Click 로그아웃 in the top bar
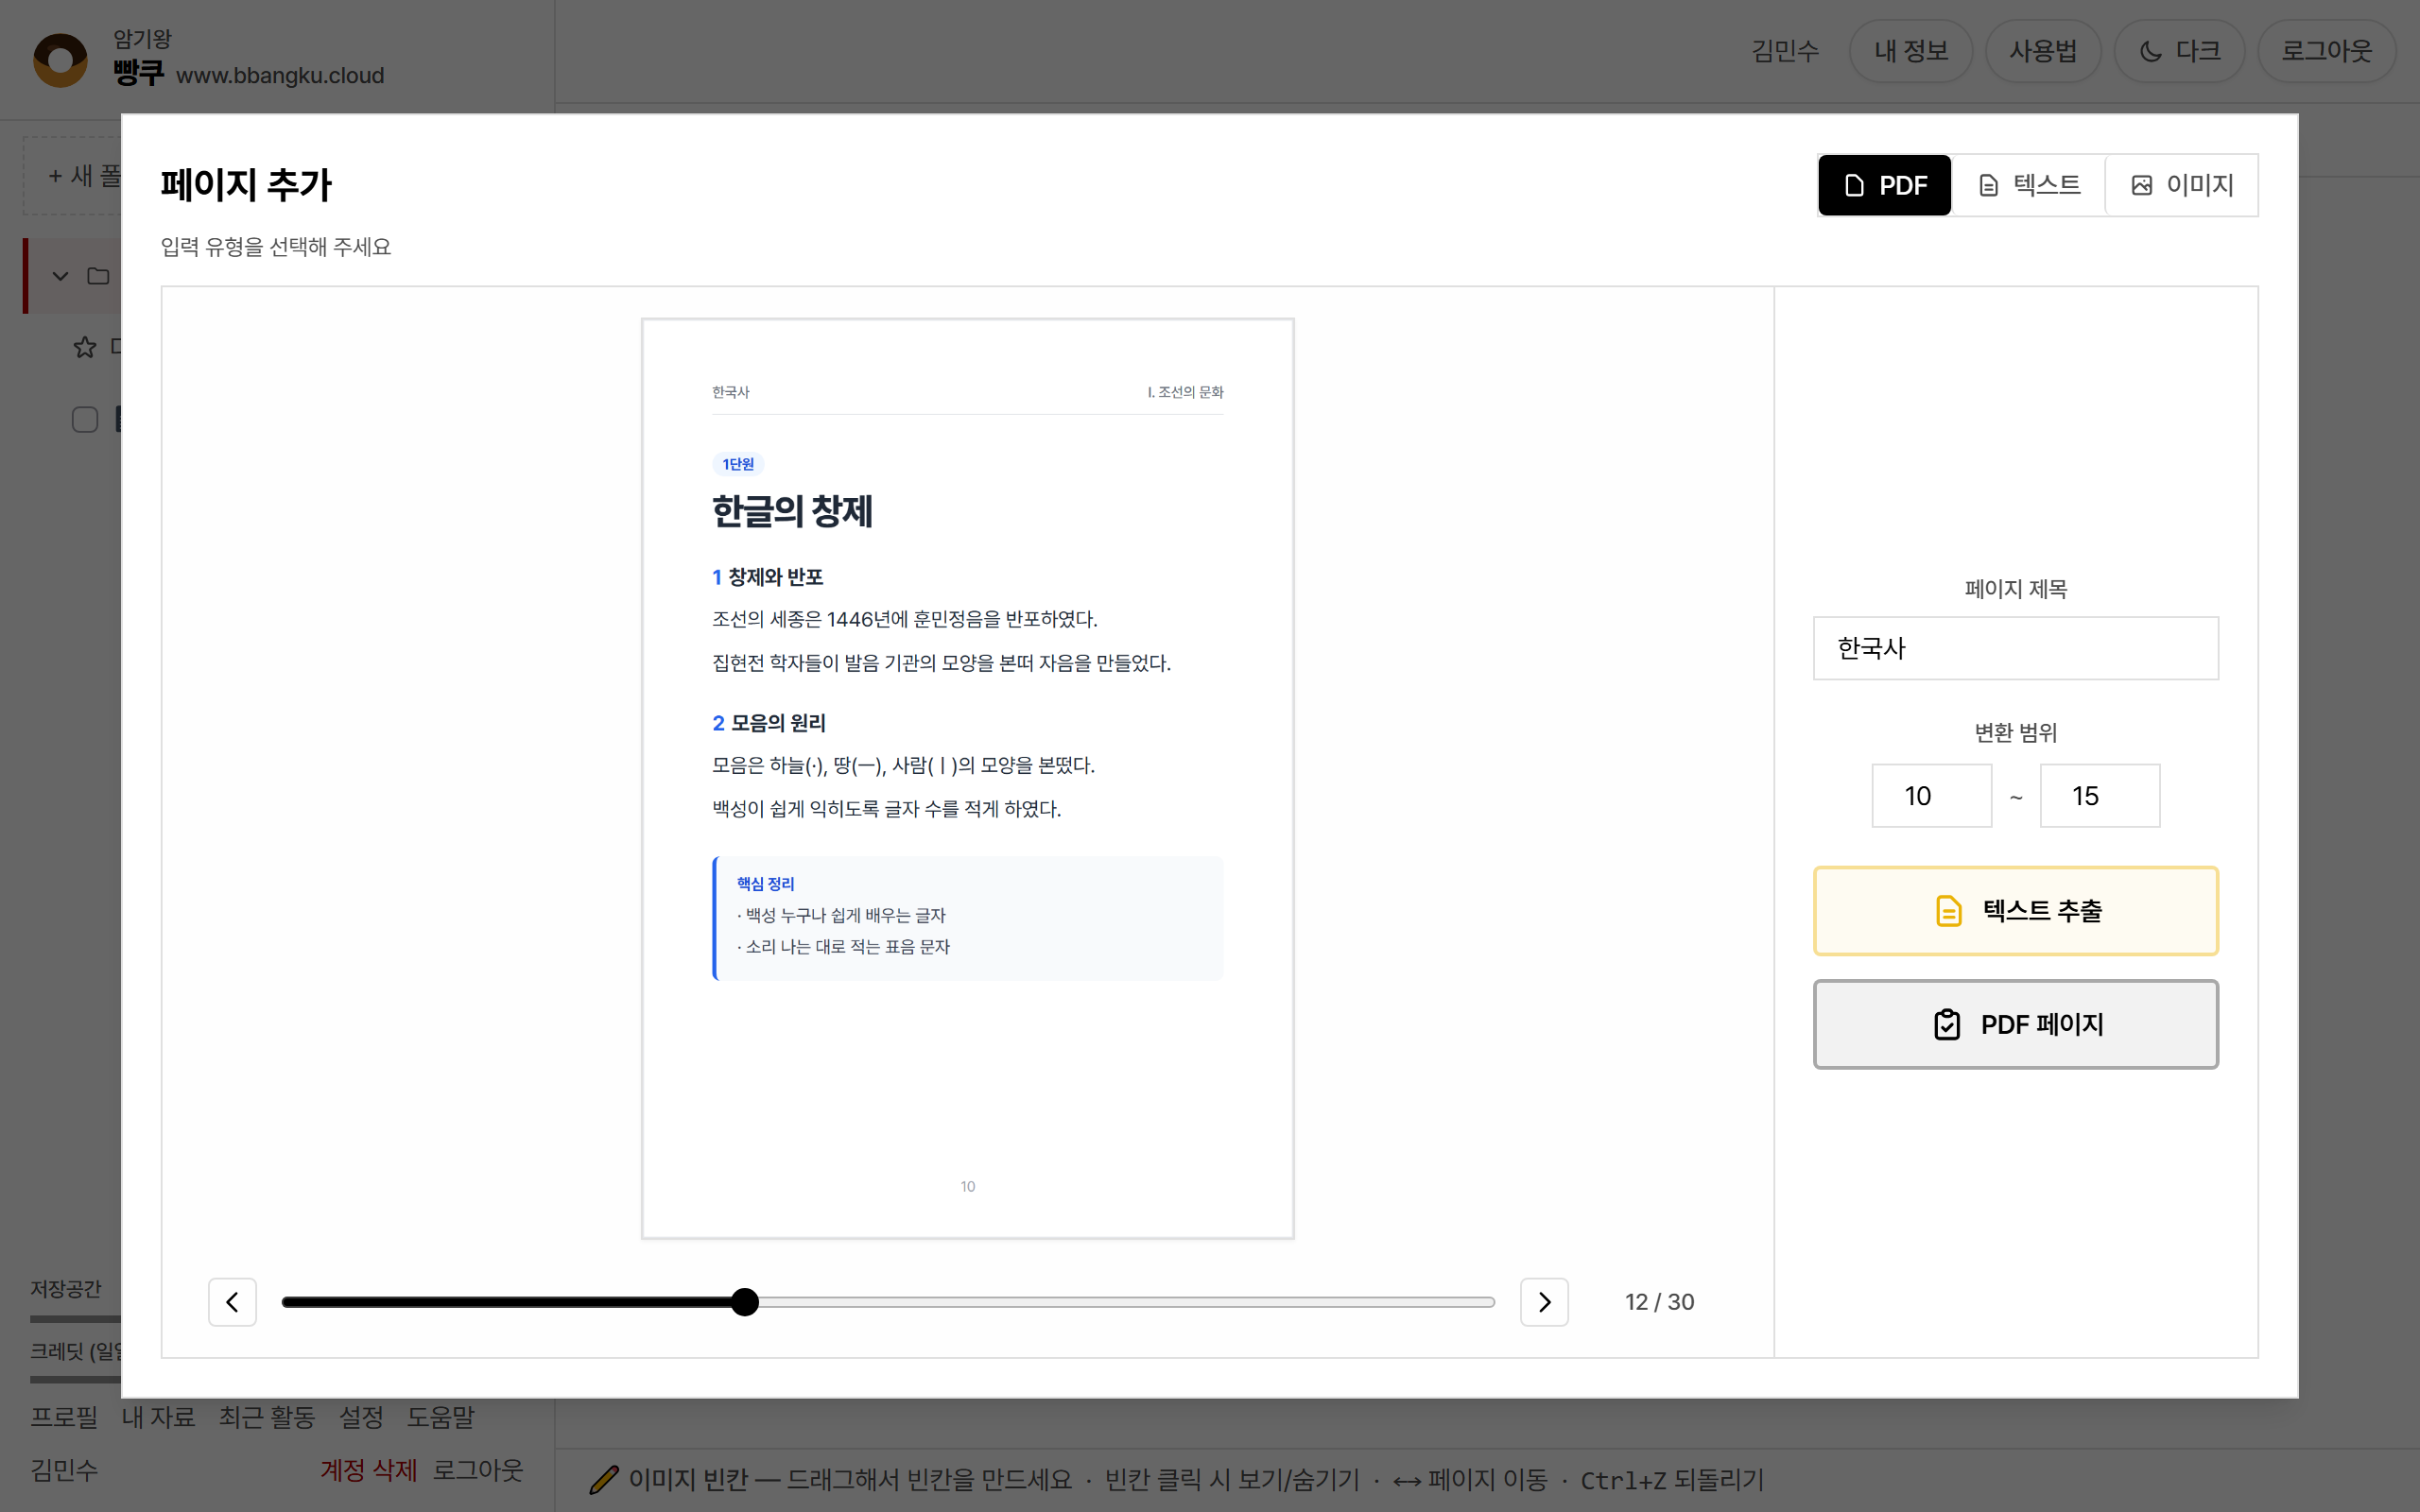Image resolution: width=2420 pixels, height=1512 pixels. point(2326,51)
